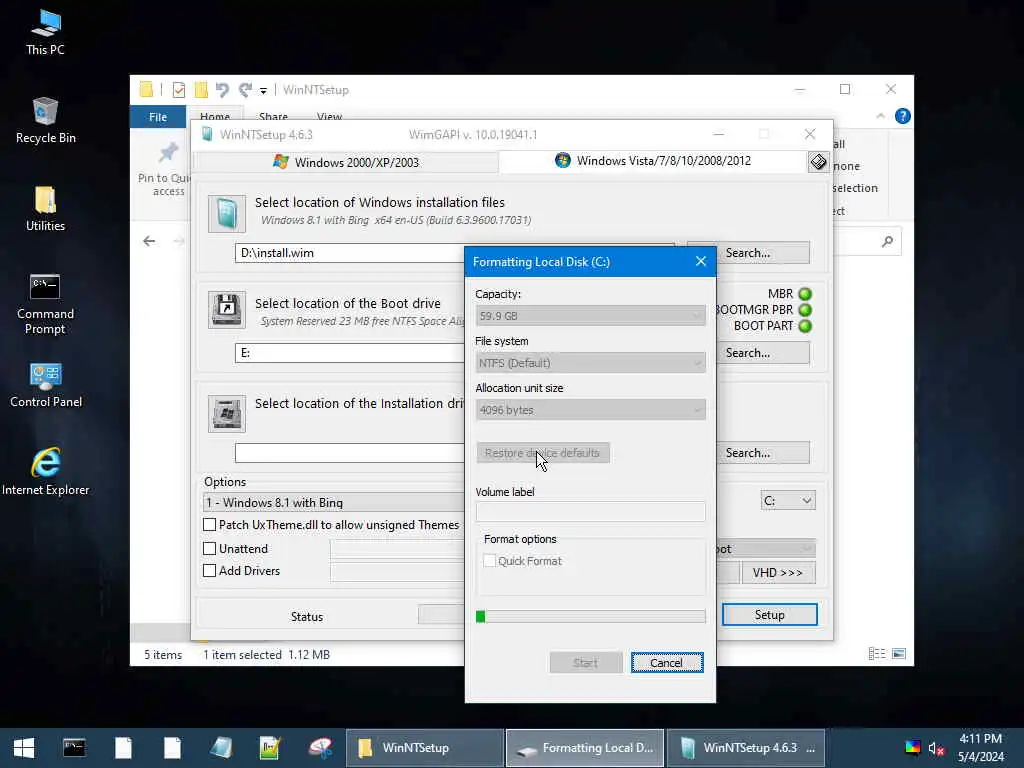Open the Capacity dropdown

tap(590, 316)
